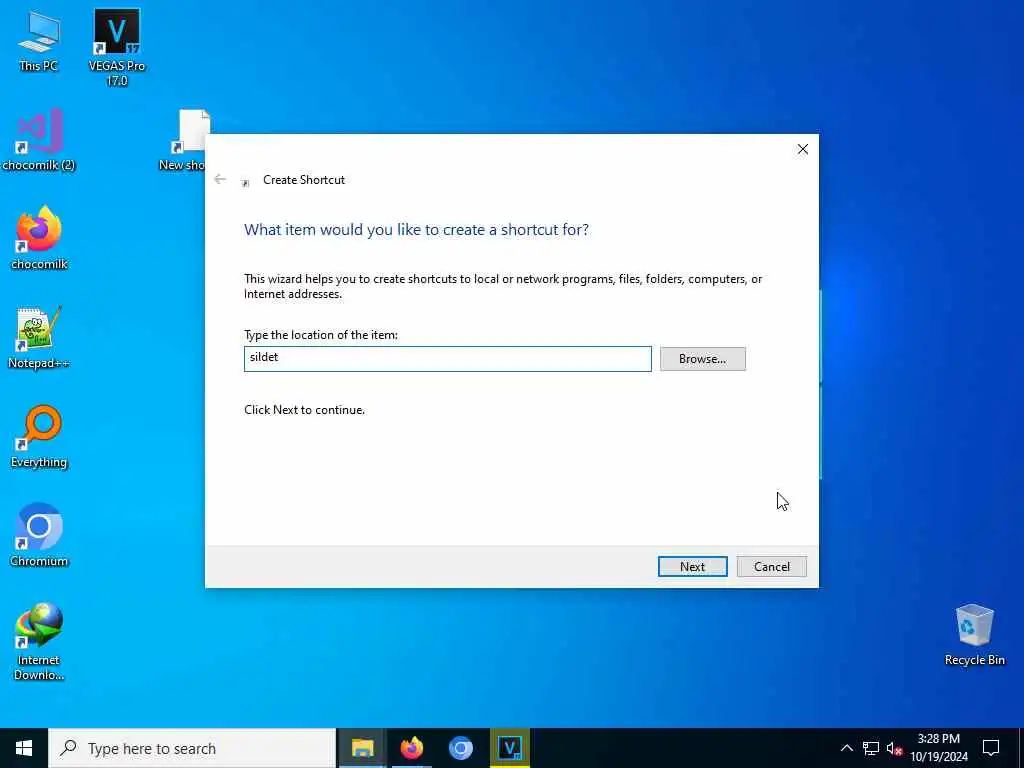Open File Explorer from the taskbar
This screenshot has width=1024, height=768.
point(362,748)
